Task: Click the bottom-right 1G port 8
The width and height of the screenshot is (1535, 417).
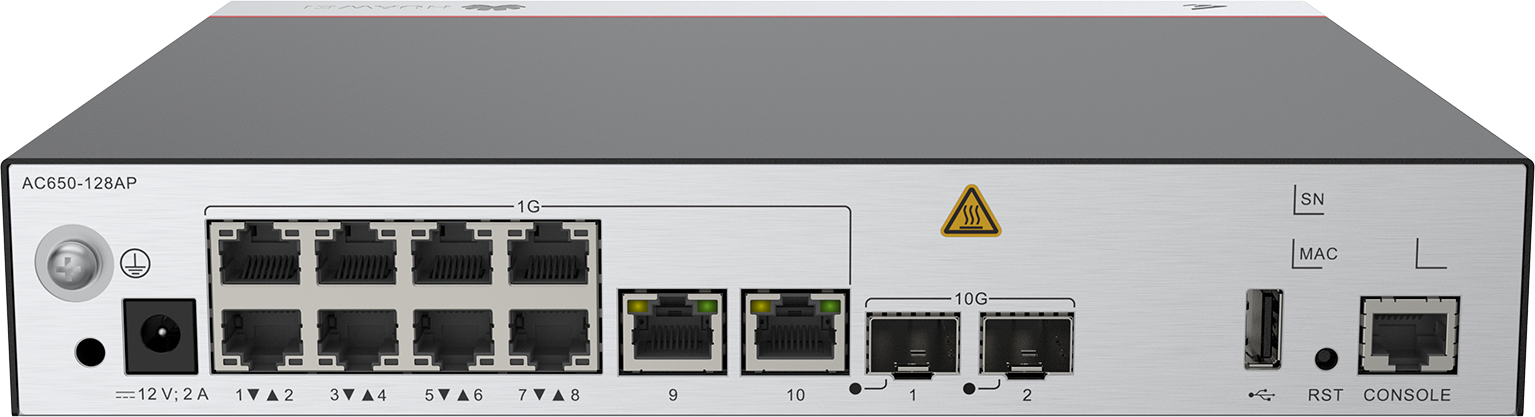Action: (548, 338)
